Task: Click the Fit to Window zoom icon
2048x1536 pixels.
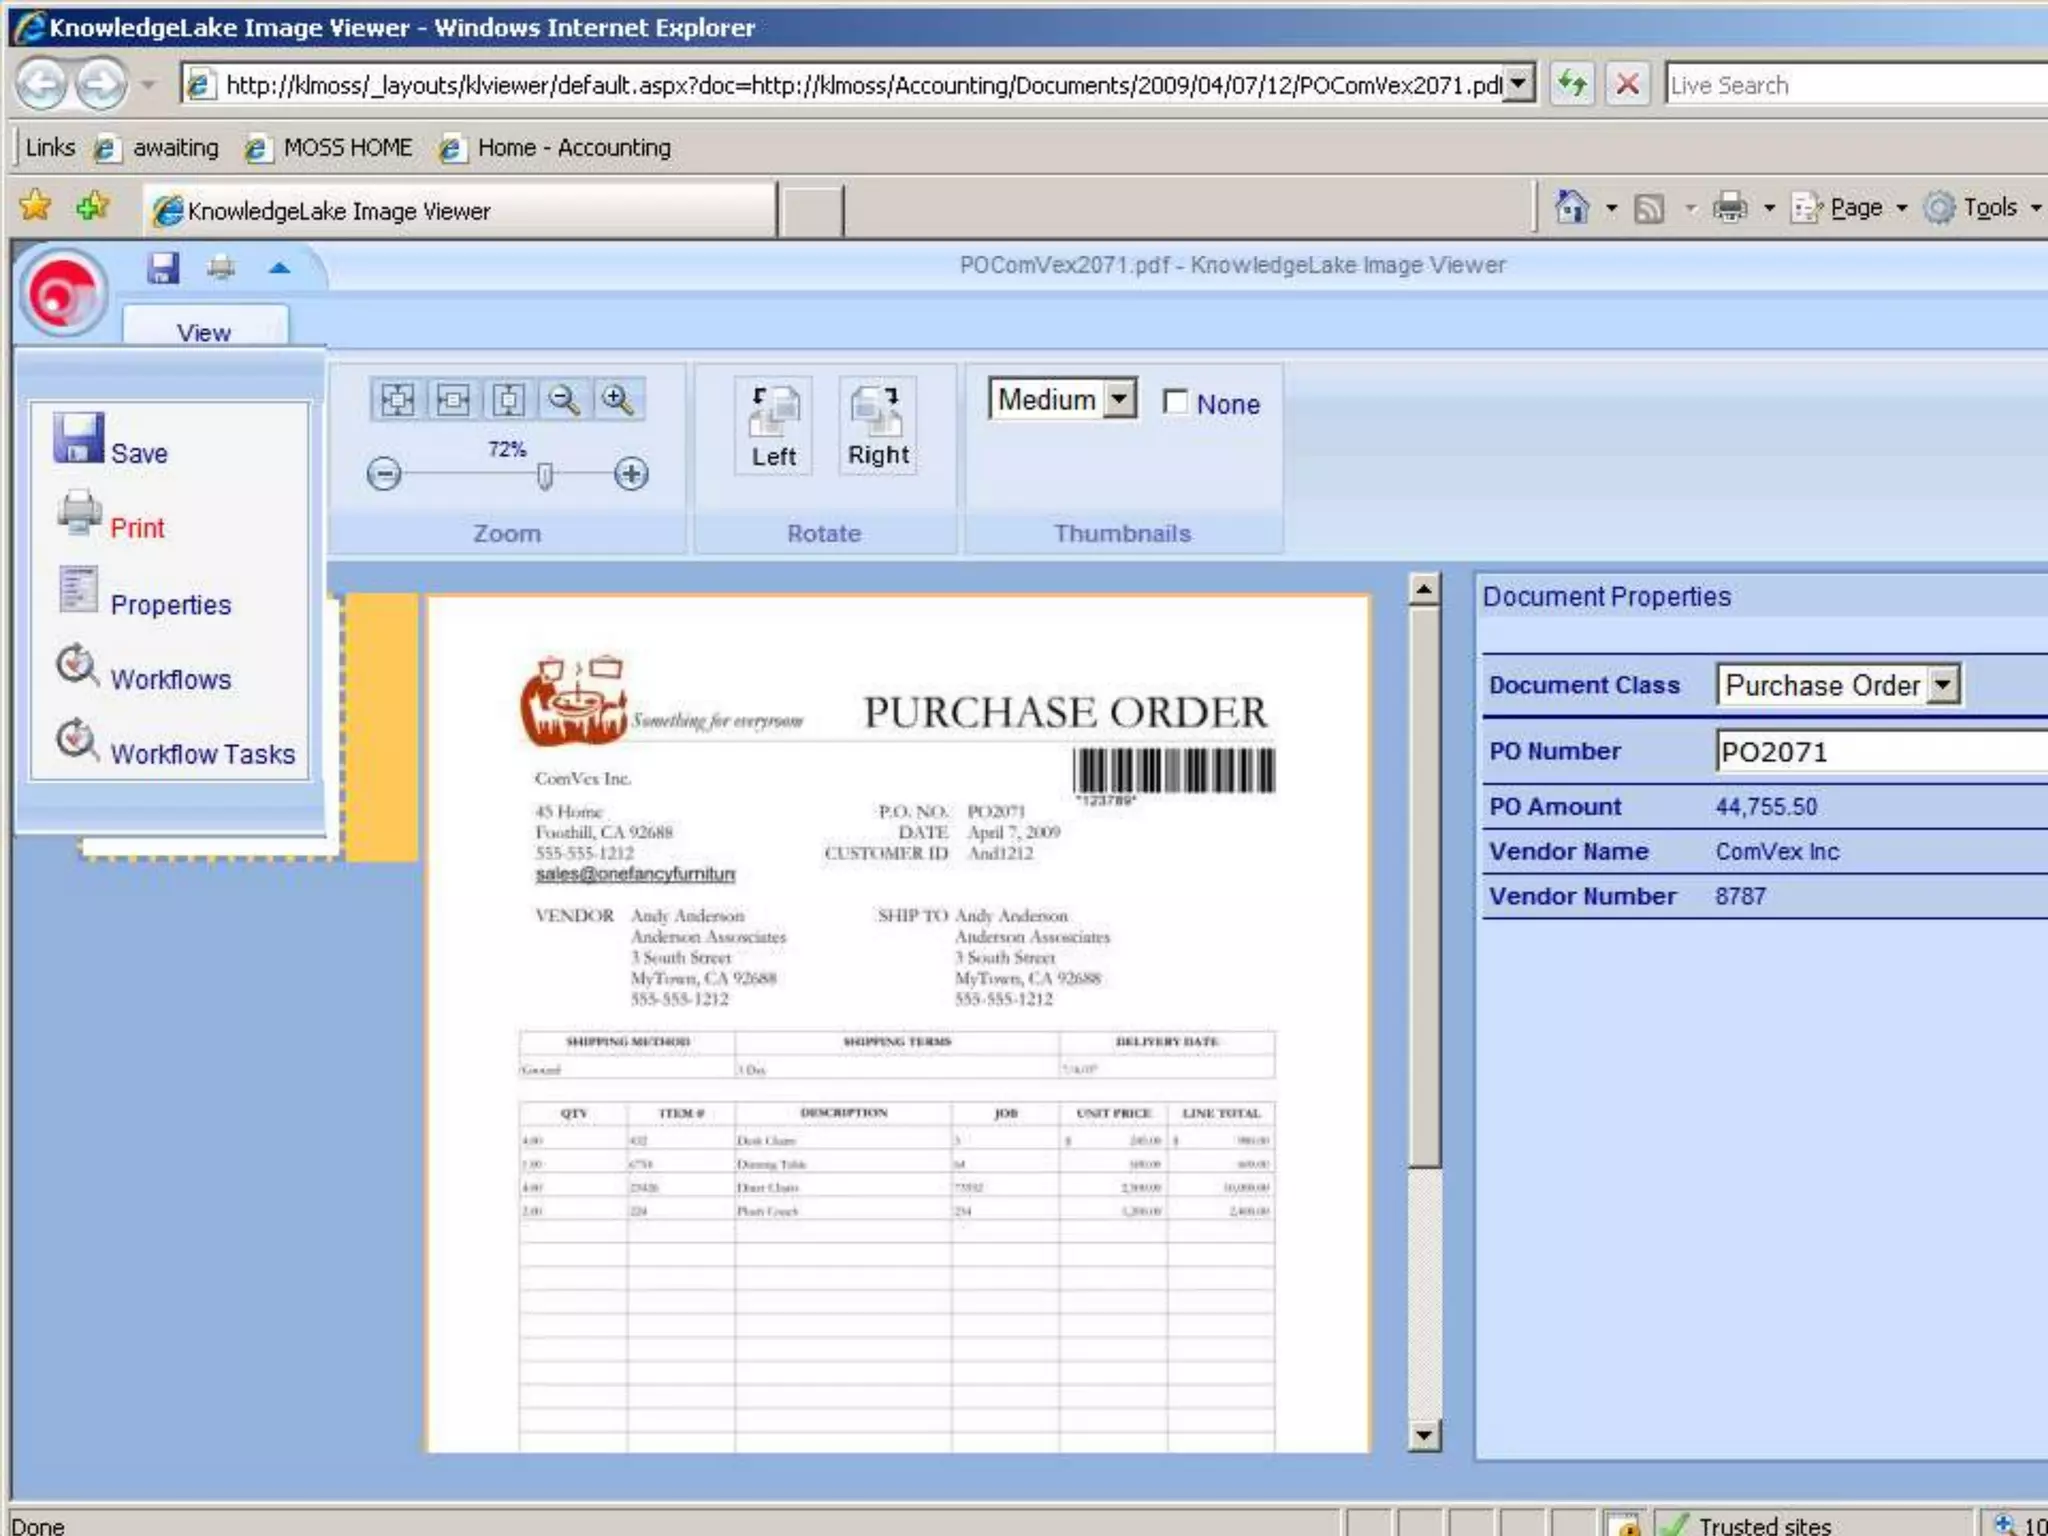Action: click(x=398, y=400)
